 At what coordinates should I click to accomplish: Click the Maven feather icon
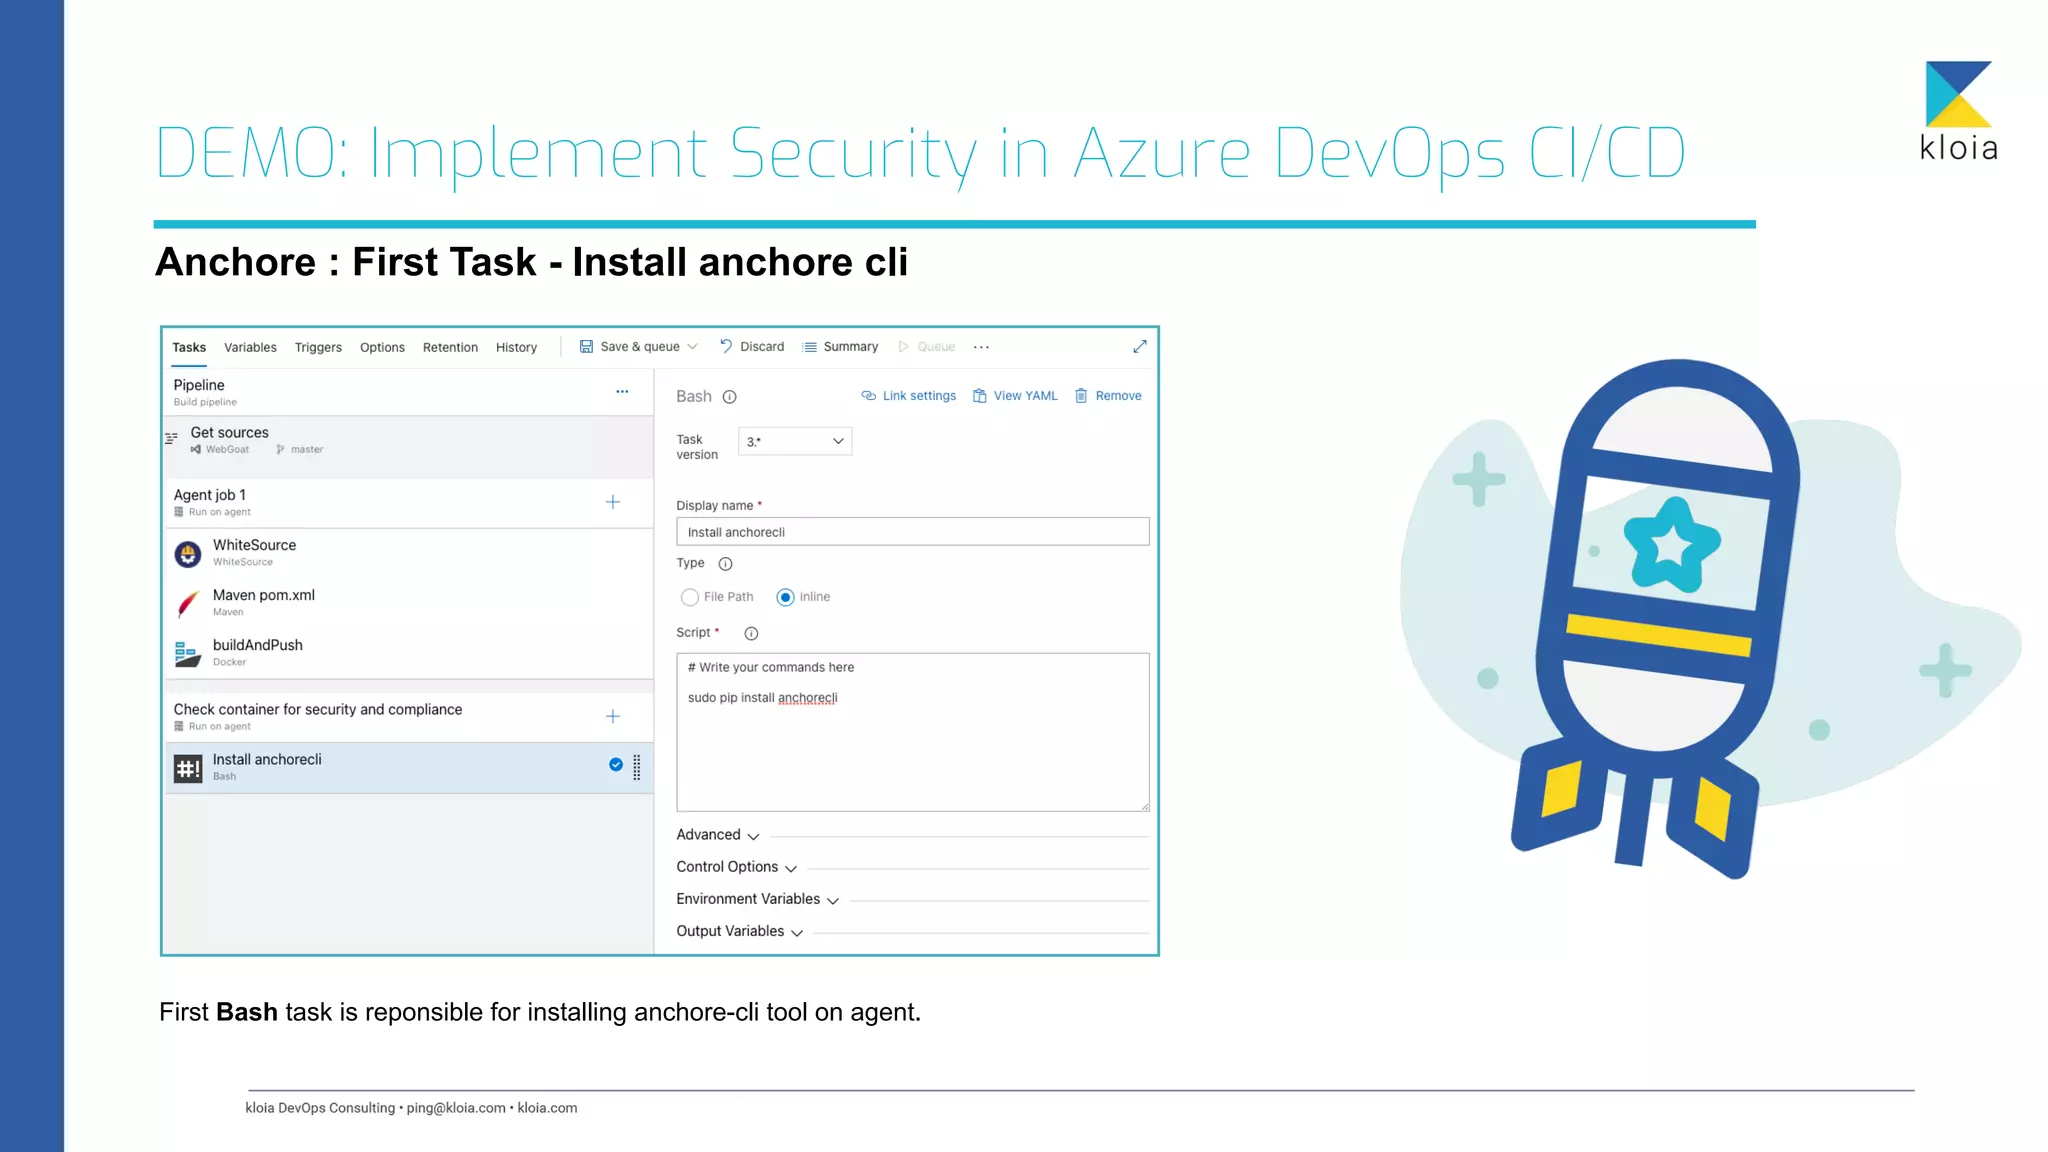click(x=188, y=603)
